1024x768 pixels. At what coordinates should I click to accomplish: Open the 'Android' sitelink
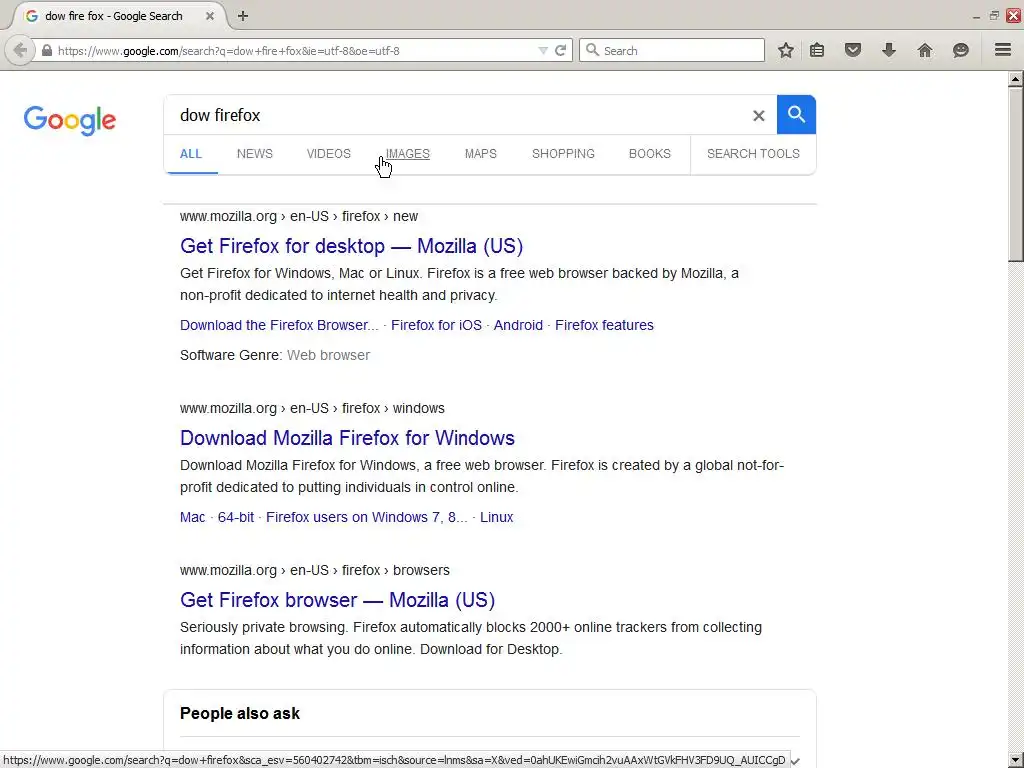click(518, 325)
